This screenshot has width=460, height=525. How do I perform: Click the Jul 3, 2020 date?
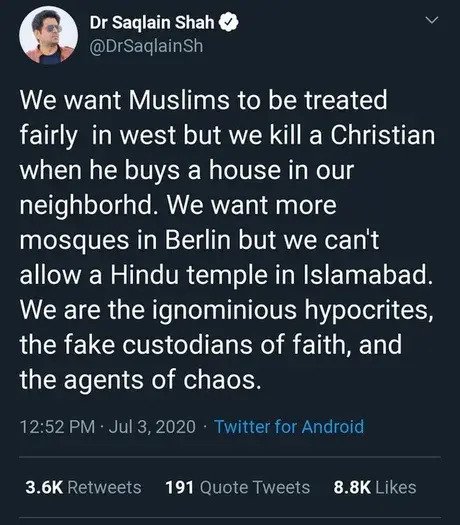click(152, 427)
